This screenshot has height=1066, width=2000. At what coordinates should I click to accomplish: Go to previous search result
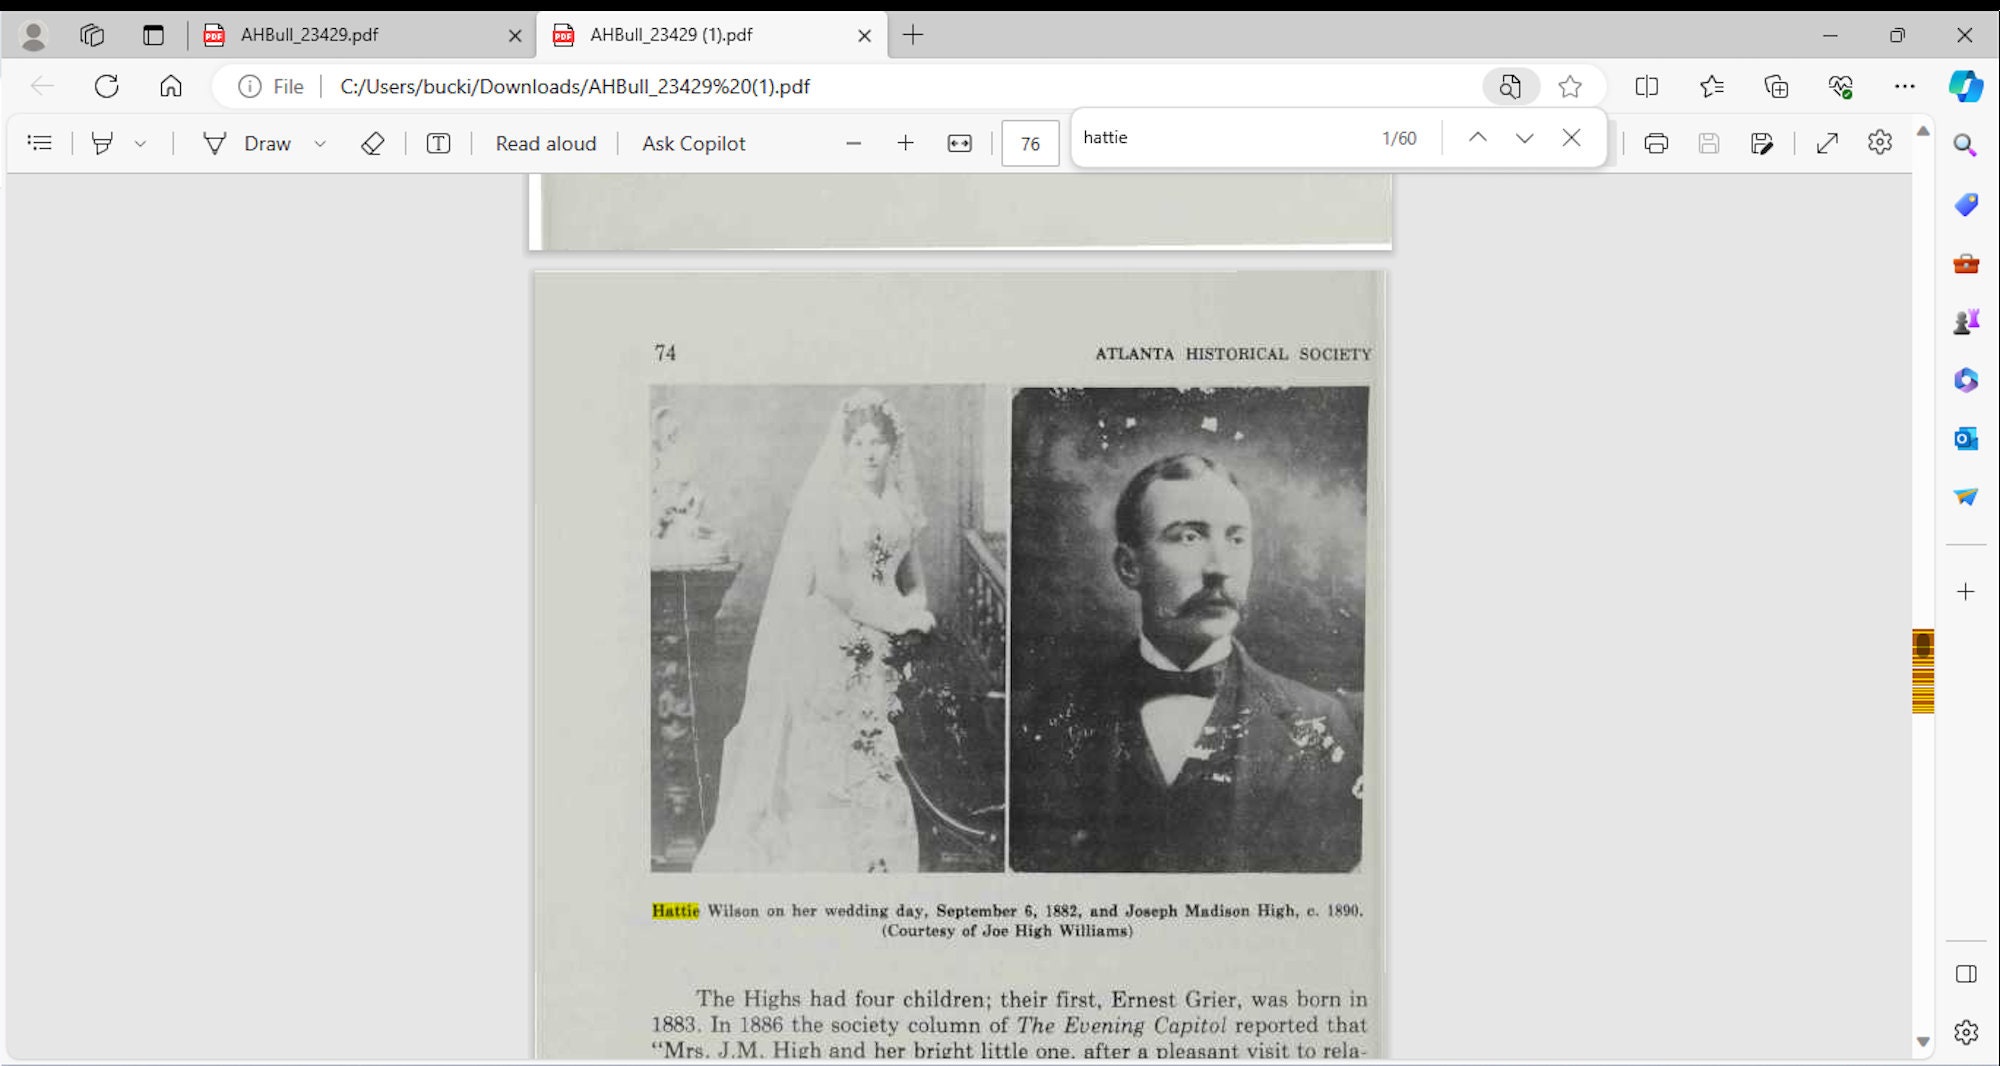tap(1477, 138)
